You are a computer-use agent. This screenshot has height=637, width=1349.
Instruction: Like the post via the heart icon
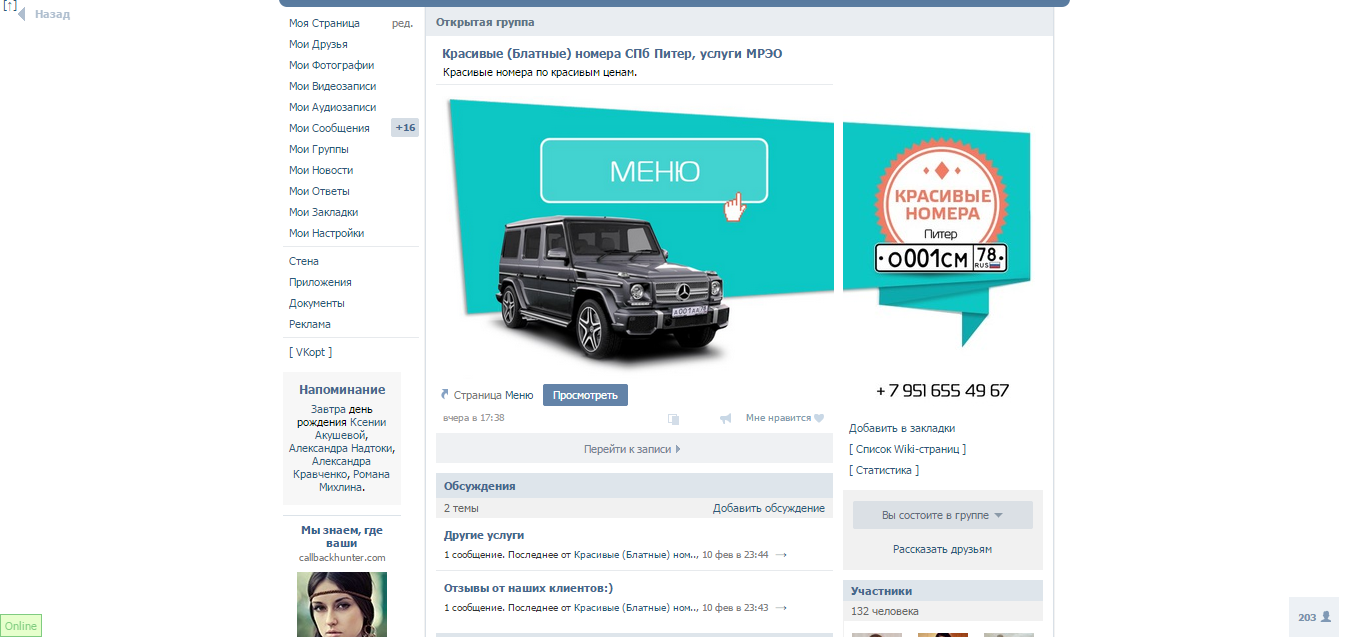click(x=819, y=418)
